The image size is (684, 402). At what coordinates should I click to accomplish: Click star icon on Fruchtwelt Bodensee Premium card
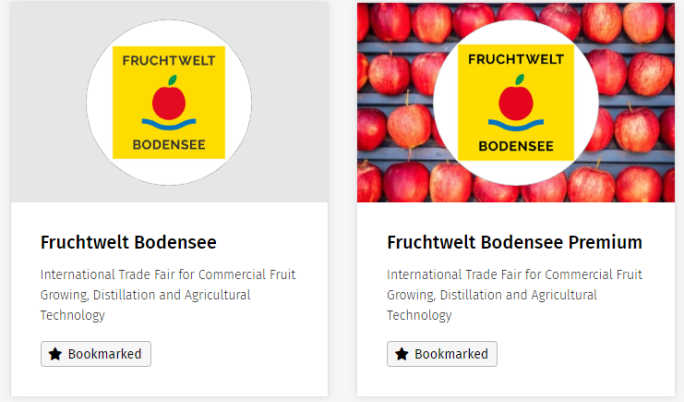coord(401,354)
